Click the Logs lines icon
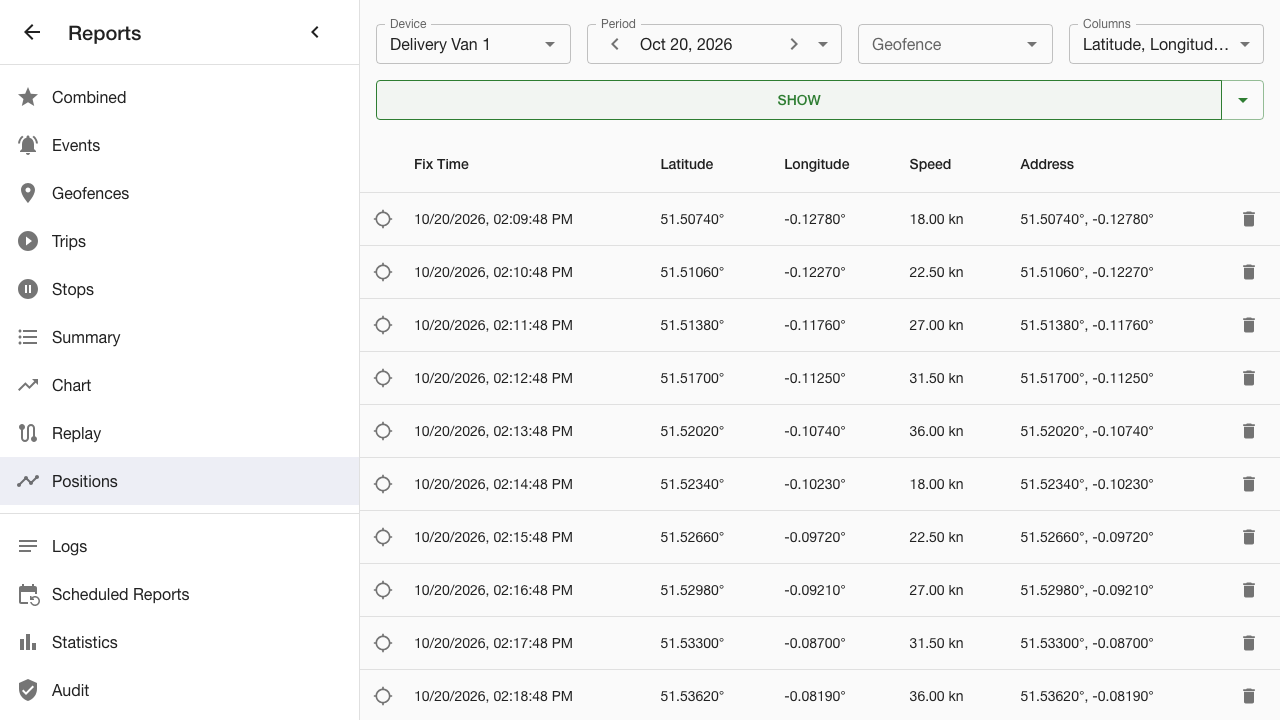The image size is (1280, 720). click(x=28, y=546)
